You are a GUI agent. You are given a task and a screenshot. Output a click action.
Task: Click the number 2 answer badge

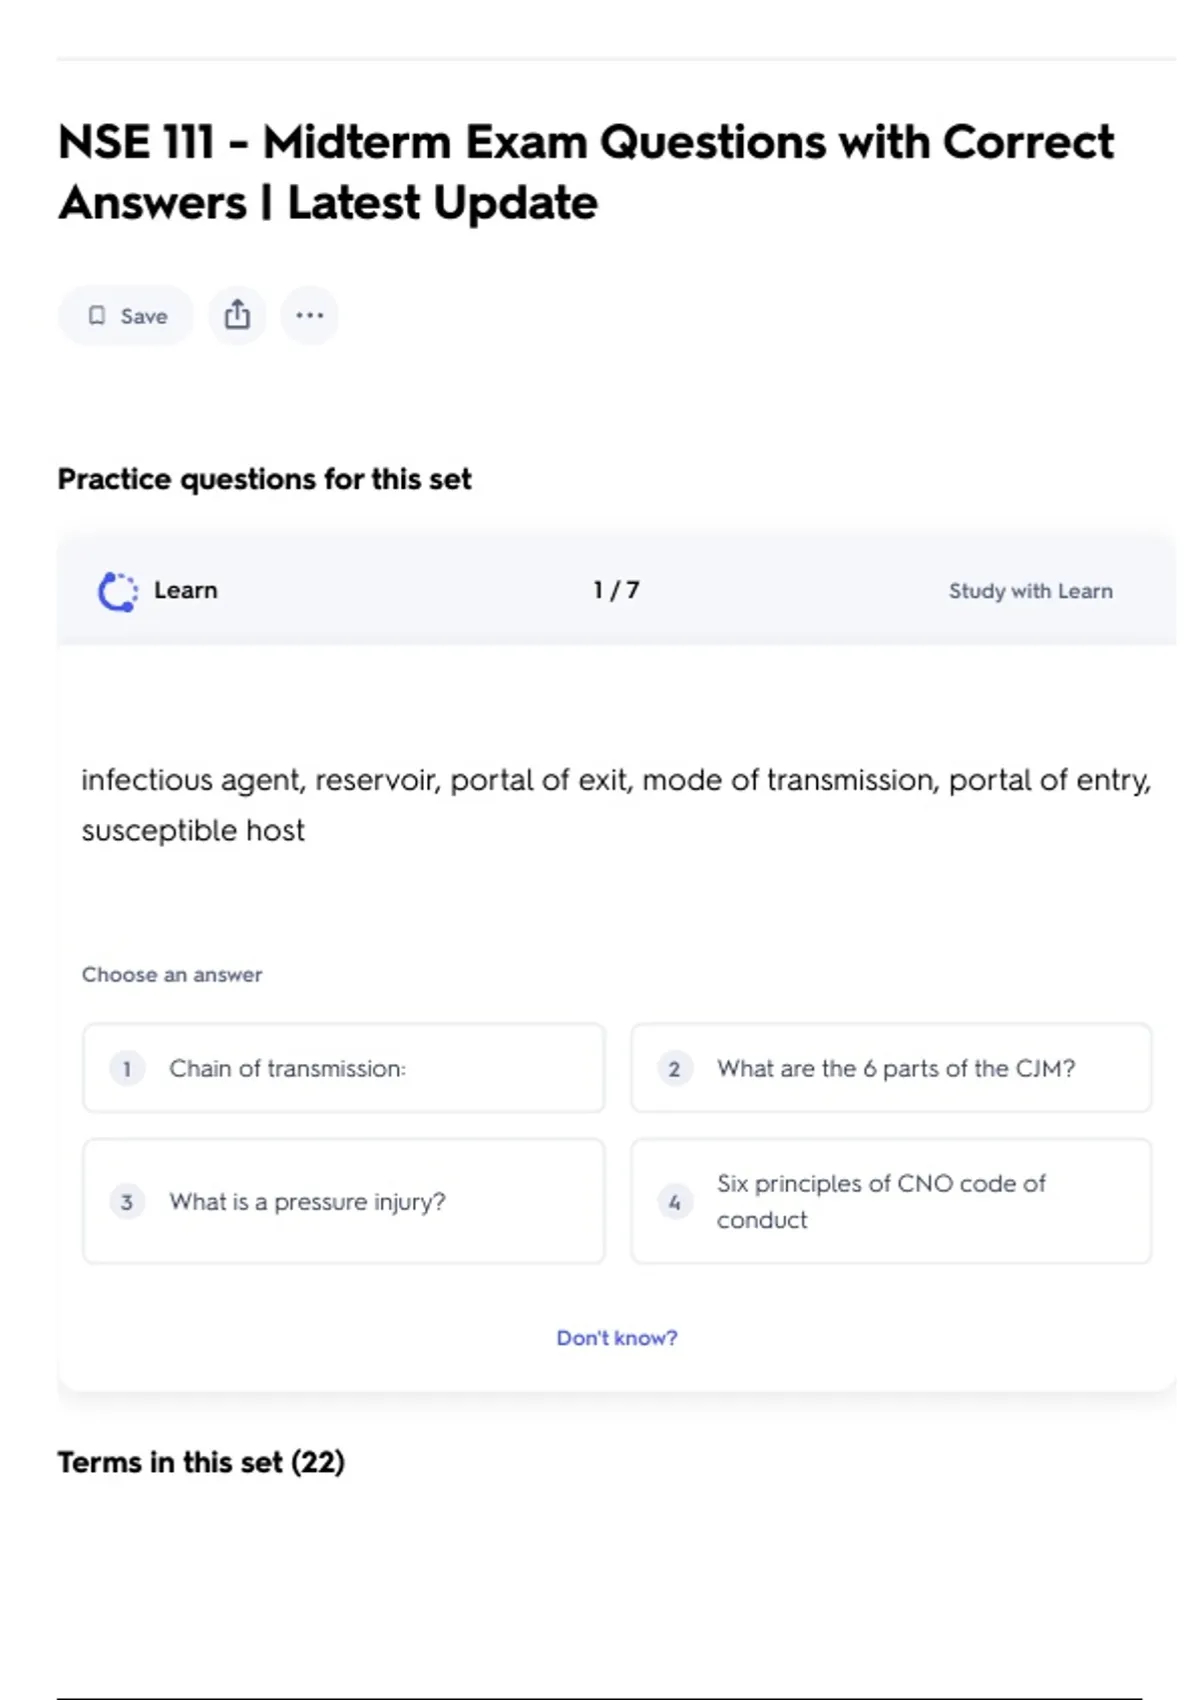click(x=674, y=1069)
